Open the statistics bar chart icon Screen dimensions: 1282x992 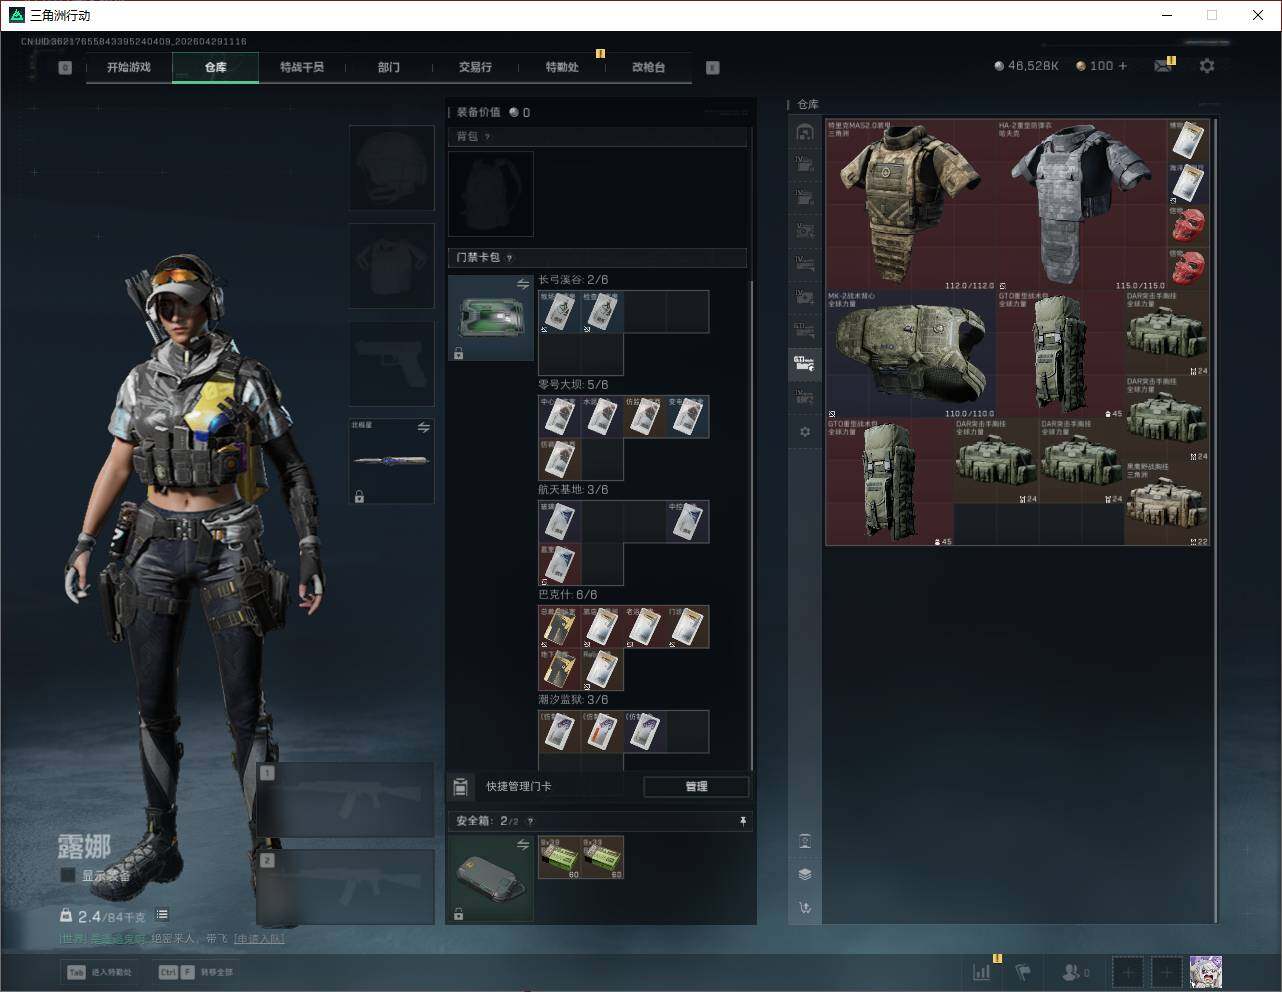982,972
